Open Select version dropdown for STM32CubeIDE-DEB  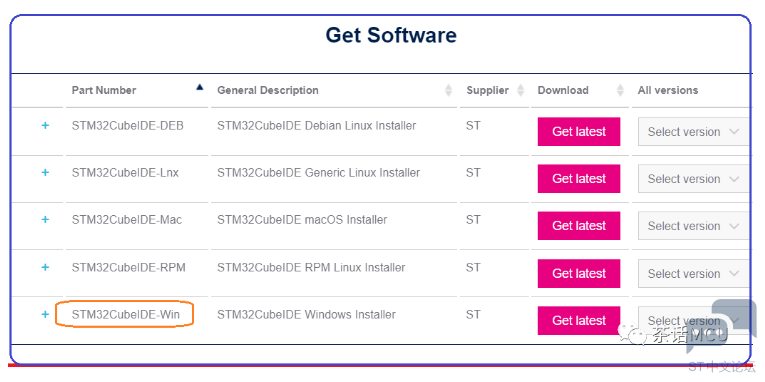[693, 131]
